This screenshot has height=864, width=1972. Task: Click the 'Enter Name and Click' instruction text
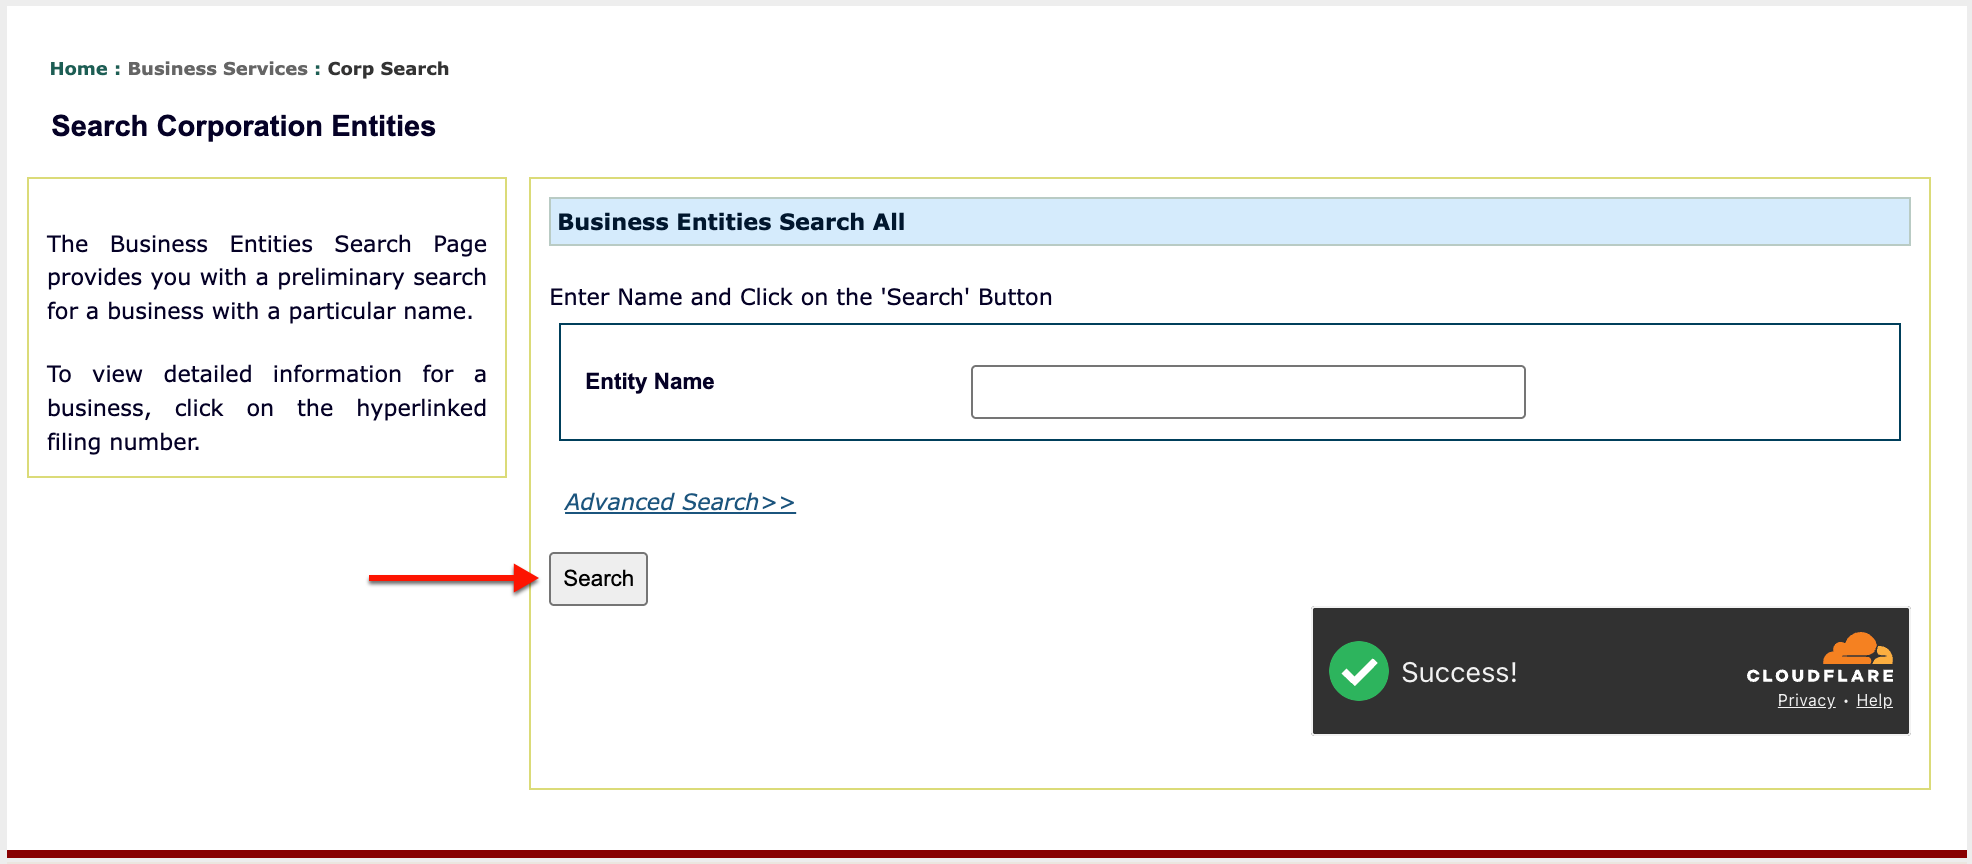pos(800,297)
